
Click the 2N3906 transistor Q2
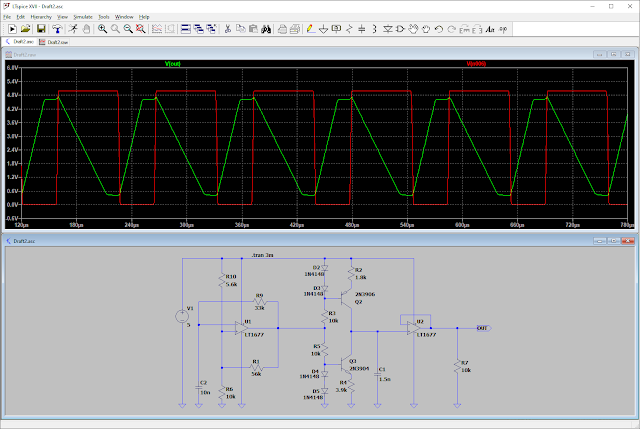(347, 296)
